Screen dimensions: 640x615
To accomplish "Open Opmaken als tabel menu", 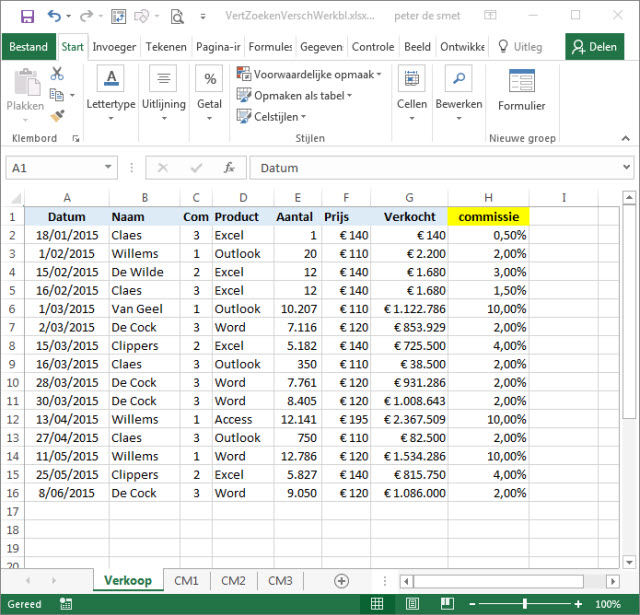I will (x=294, y=95).
